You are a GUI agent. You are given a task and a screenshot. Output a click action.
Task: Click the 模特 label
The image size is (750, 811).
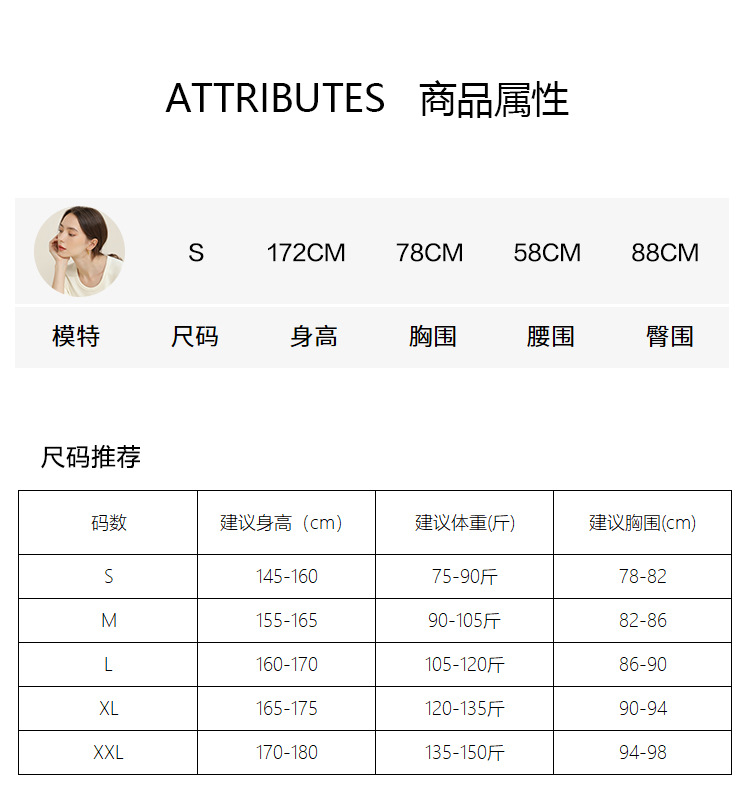pyautogui.click(x=76, y=337)
